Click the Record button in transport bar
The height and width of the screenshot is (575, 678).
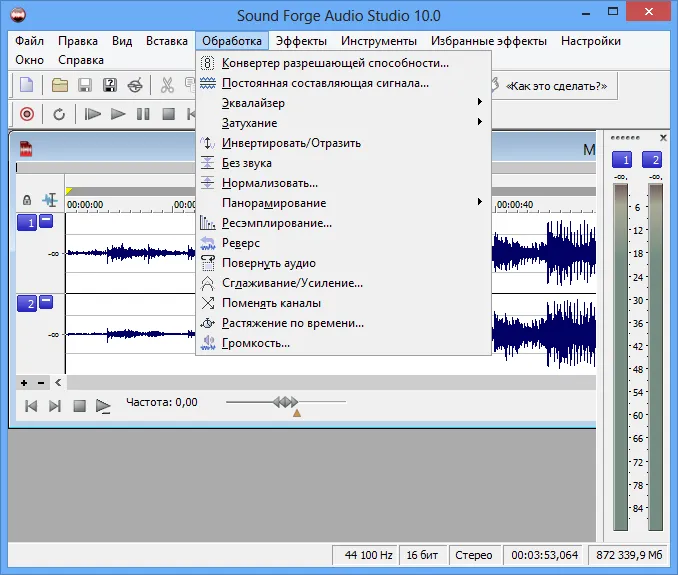point(27,114)
